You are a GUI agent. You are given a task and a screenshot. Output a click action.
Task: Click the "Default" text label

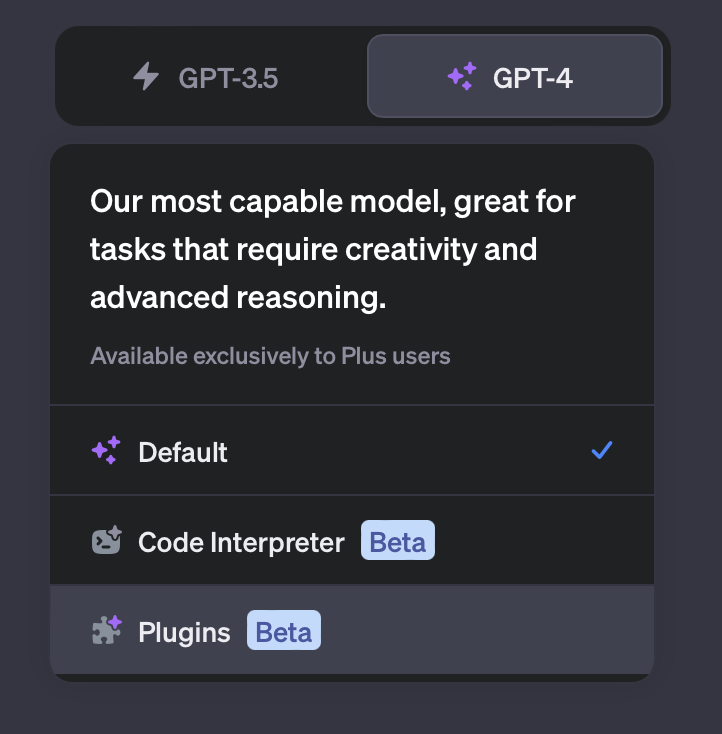pyautogui.click(x=183, y=452)
